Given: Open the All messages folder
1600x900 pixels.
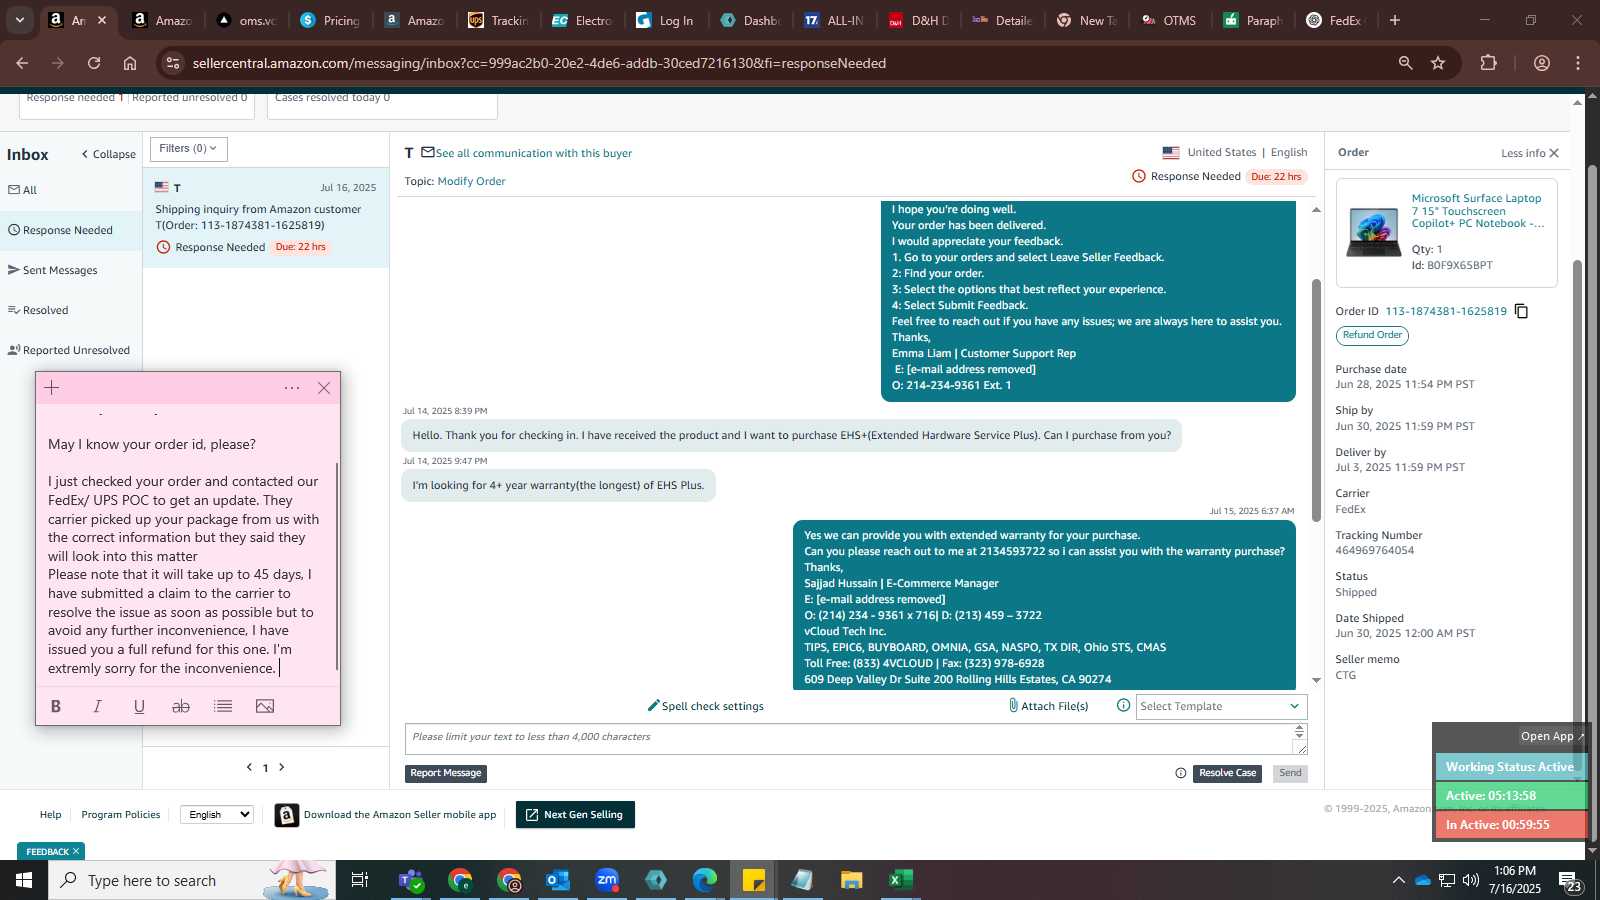Looking at the screenshot, I should pos(23,190).
